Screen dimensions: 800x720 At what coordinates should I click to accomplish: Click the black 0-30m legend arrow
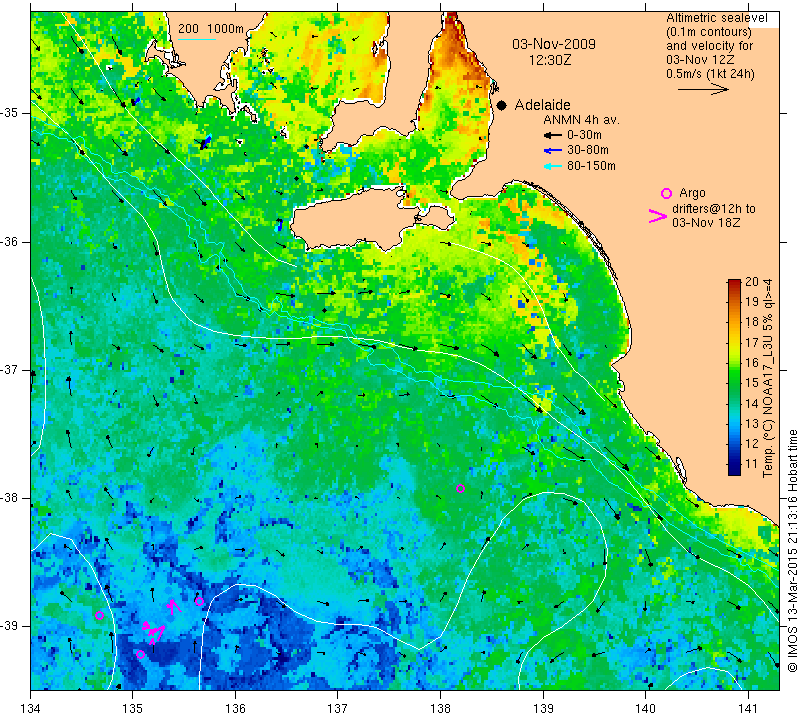coord(553,135)
